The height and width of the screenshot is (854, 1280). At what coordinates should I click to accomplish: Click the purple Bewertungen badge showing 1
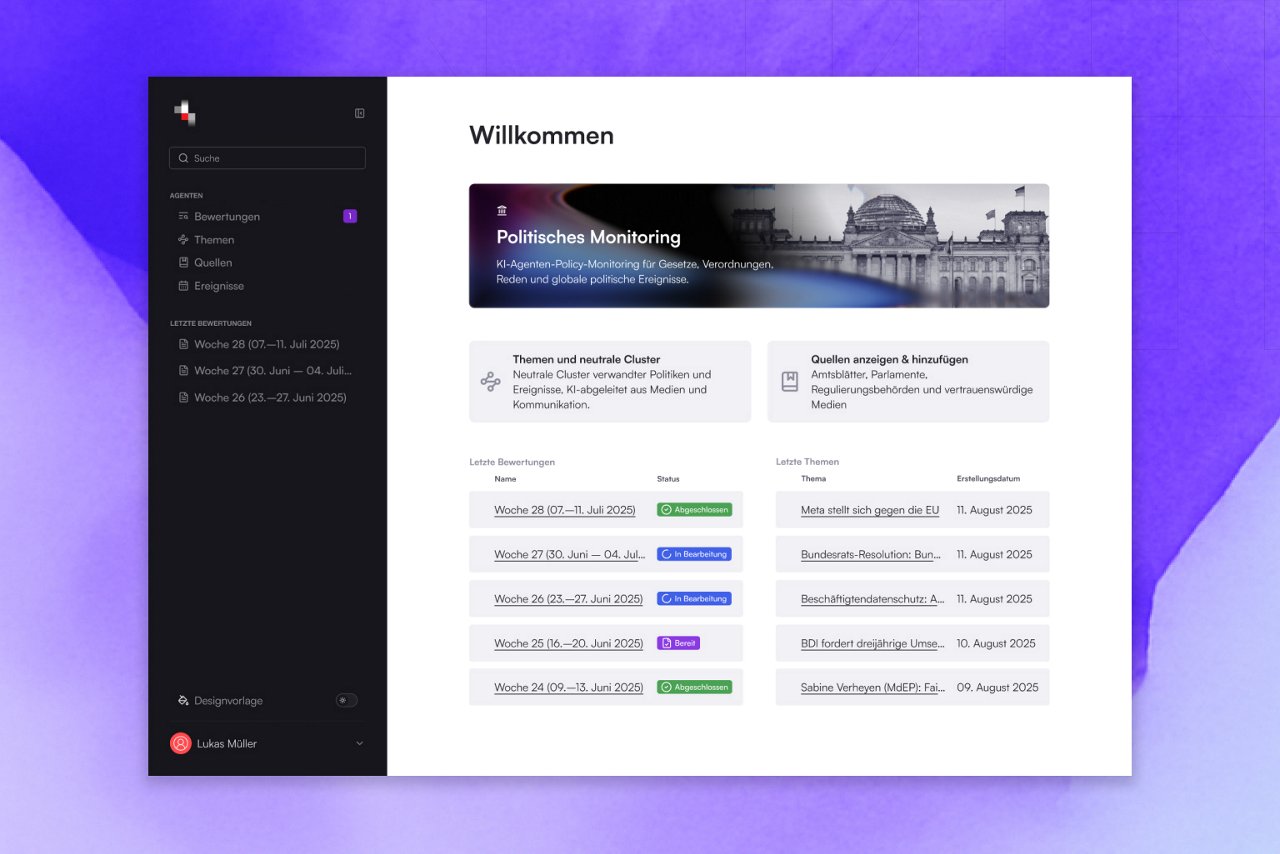pyautogui.click(x=350, y=216)
